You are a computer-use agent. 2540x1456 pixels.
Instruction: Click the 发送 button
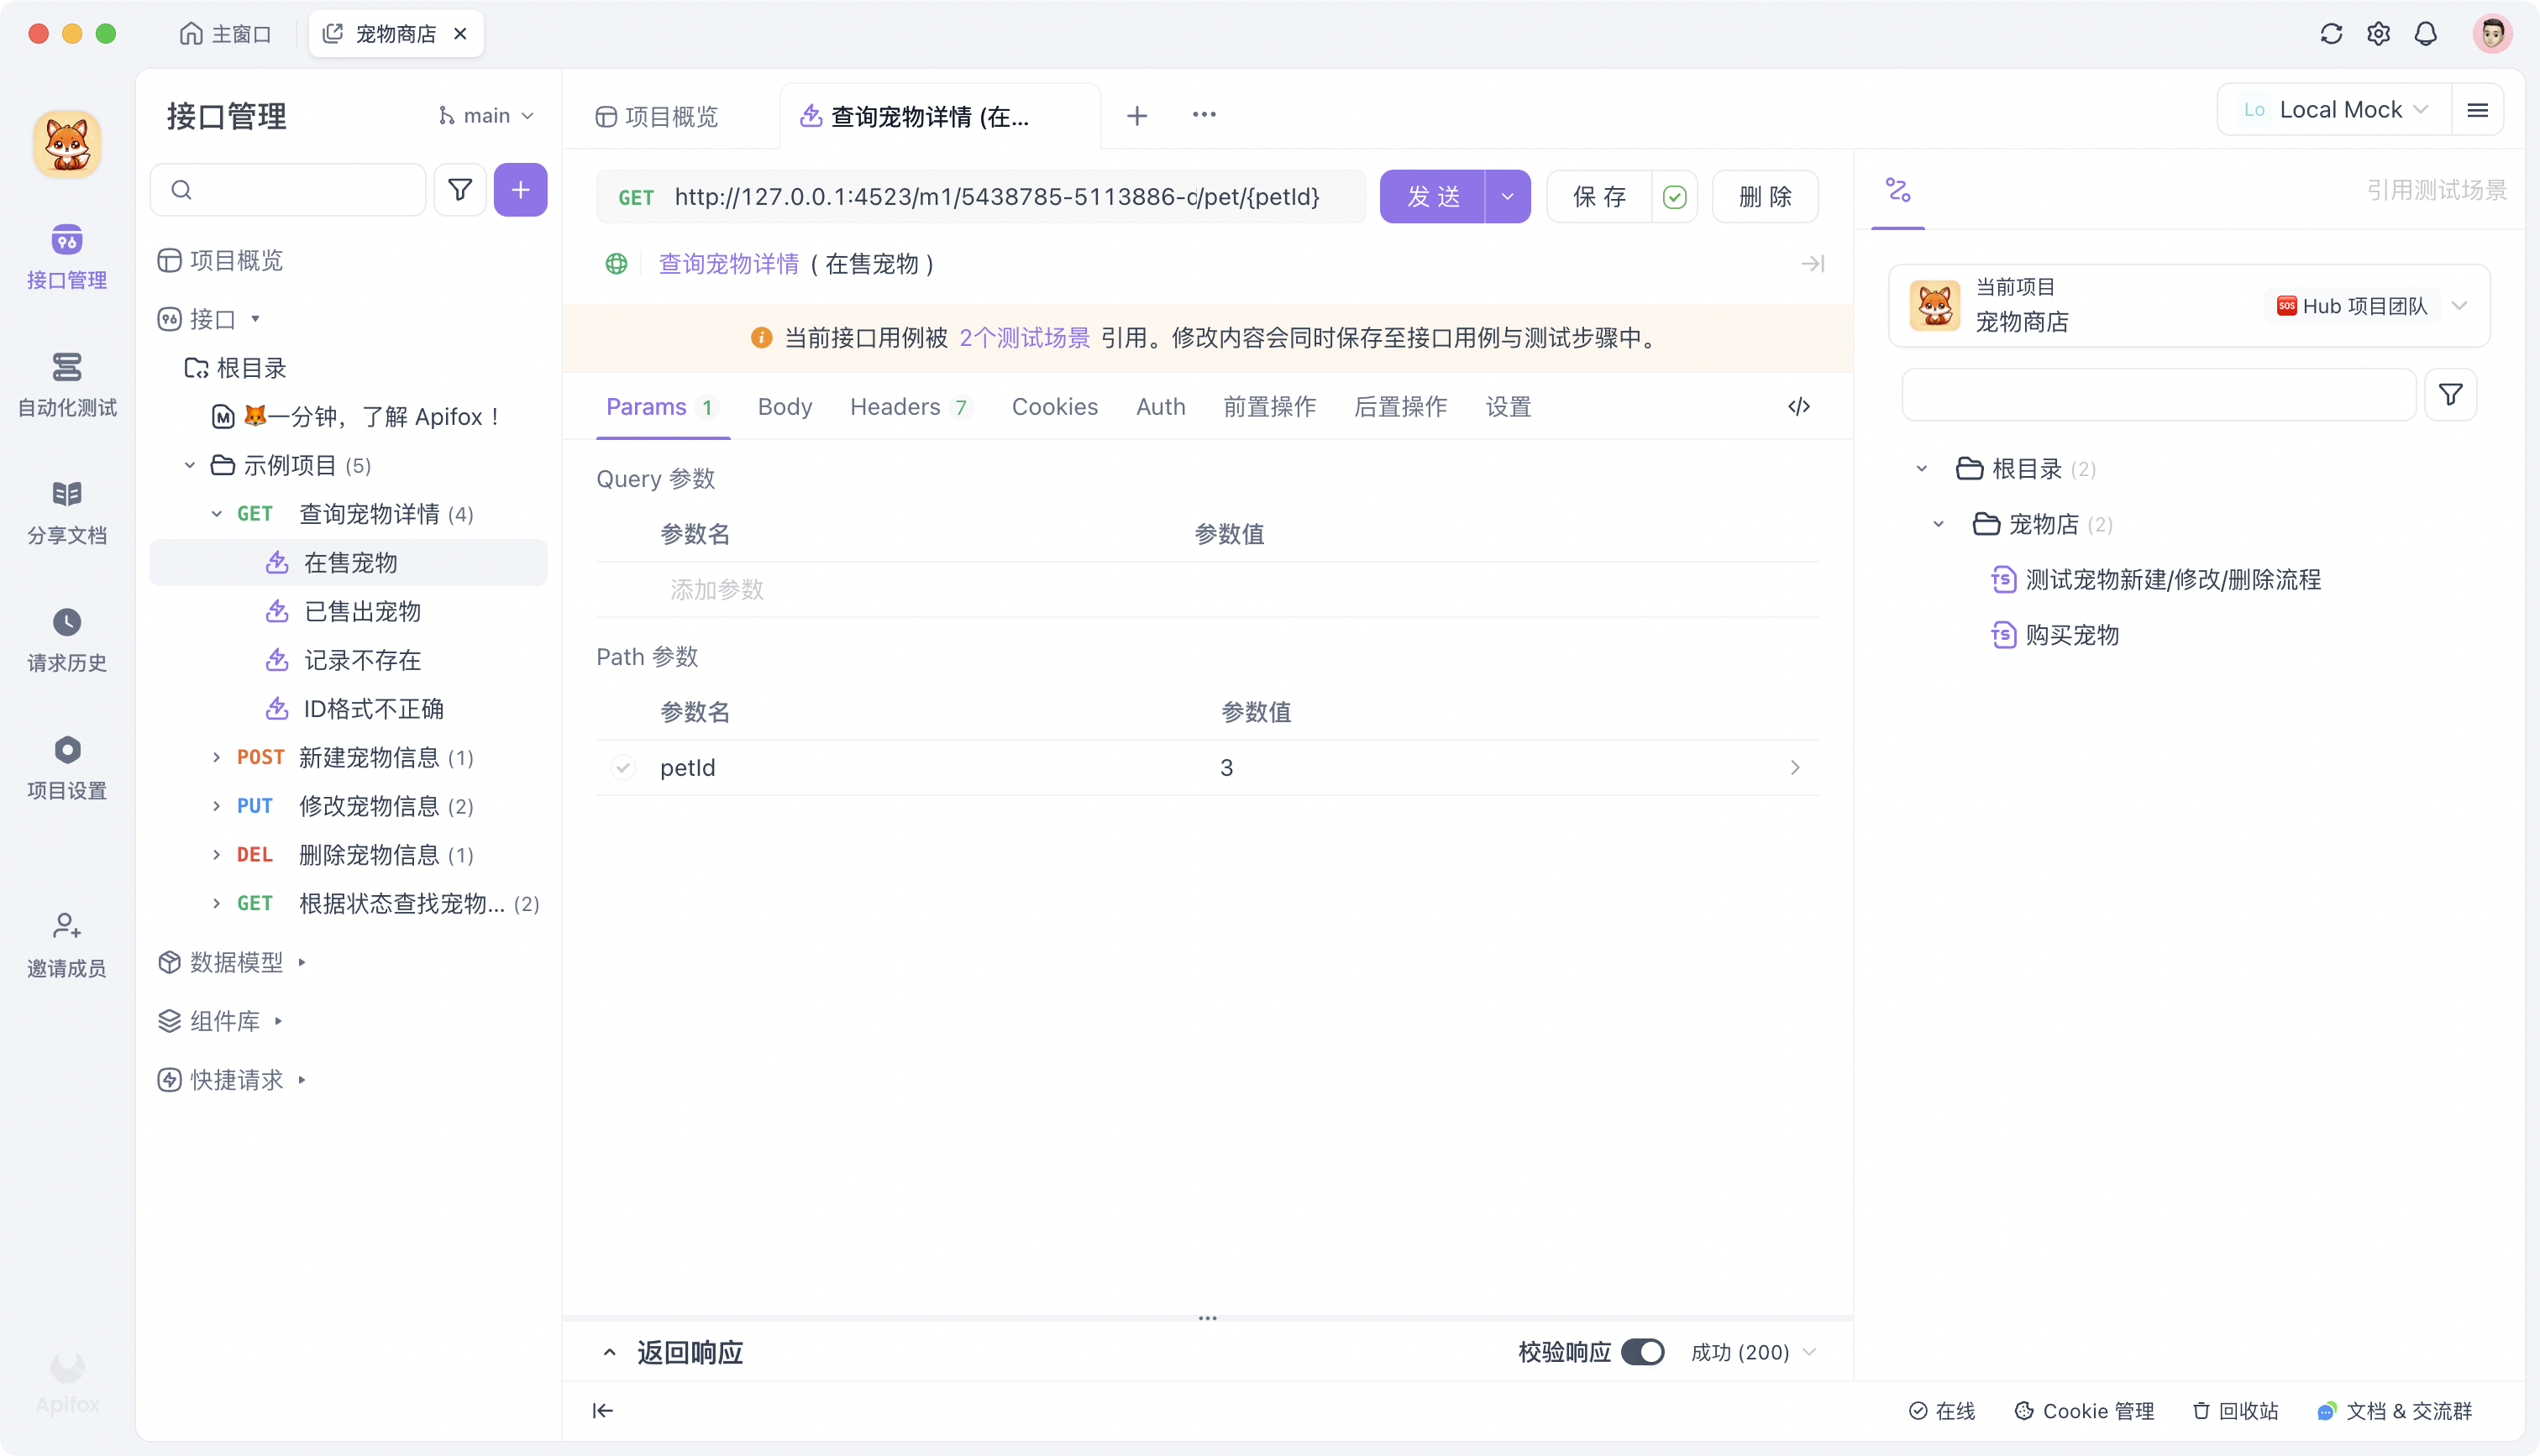tap(1432, 196)
